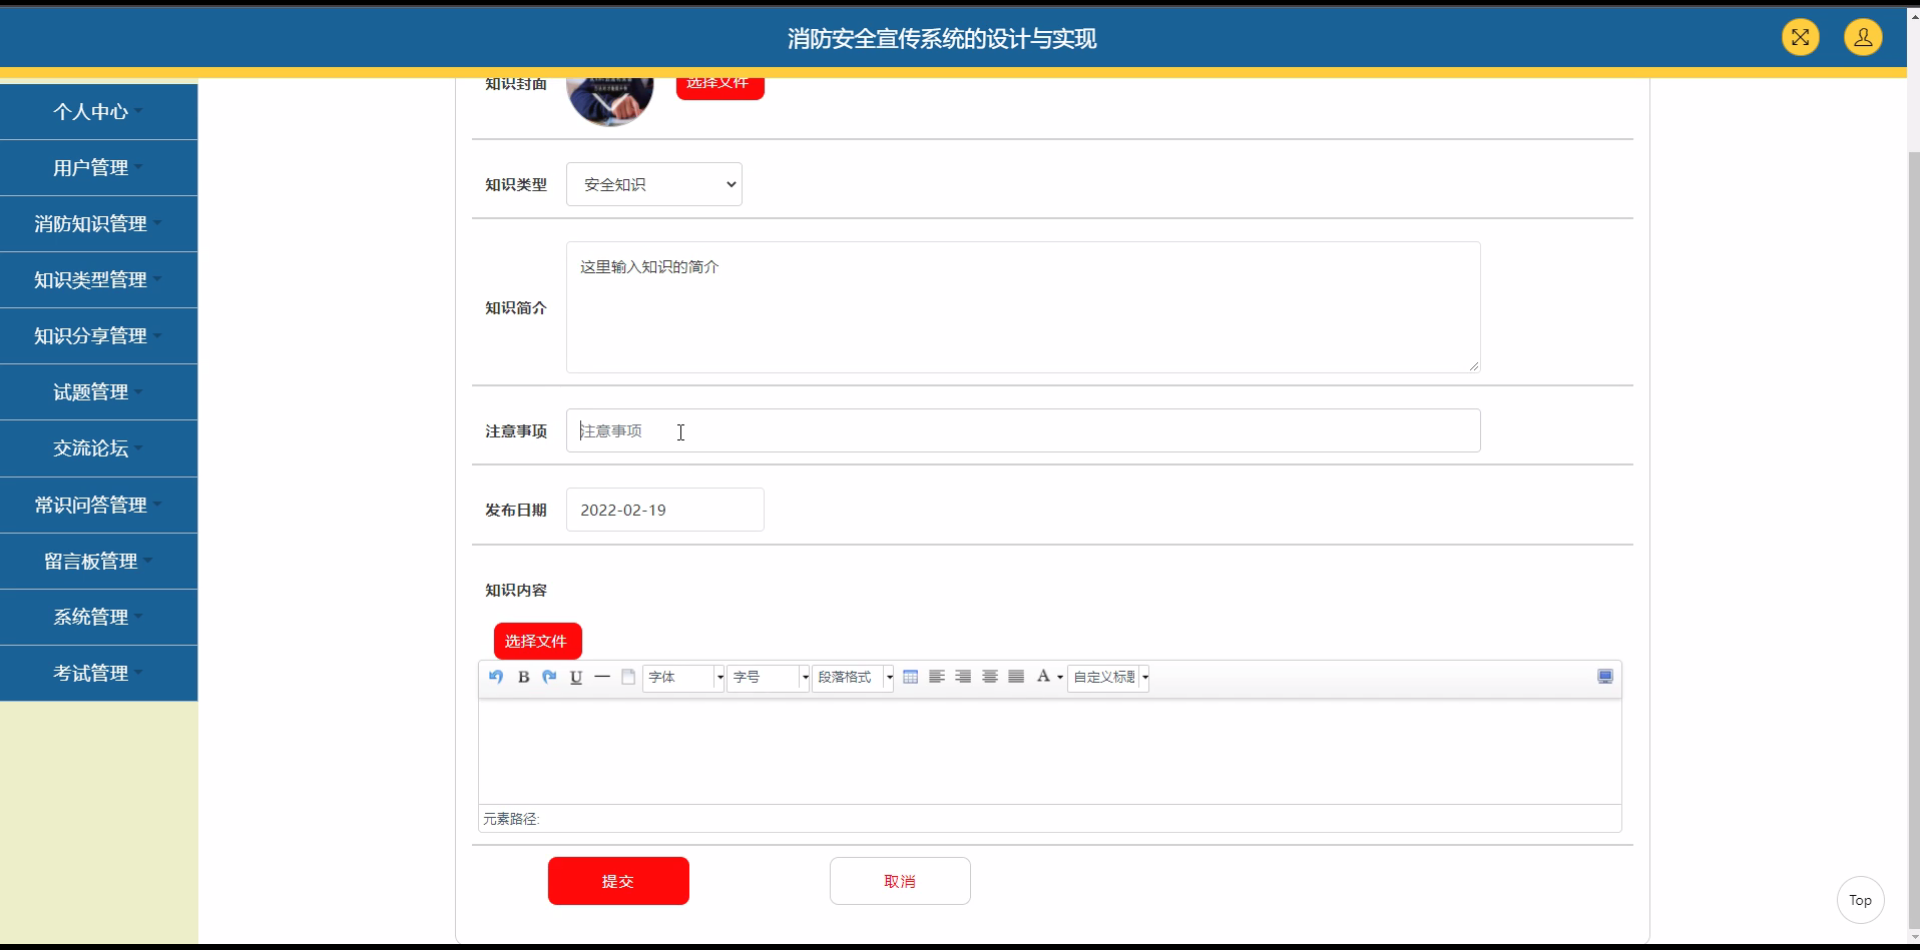Image resolution: width=1920 pixels, height=950 pixels.
Task: Open the 留言板管理 sidebar menu
Action: pos(98,561)
